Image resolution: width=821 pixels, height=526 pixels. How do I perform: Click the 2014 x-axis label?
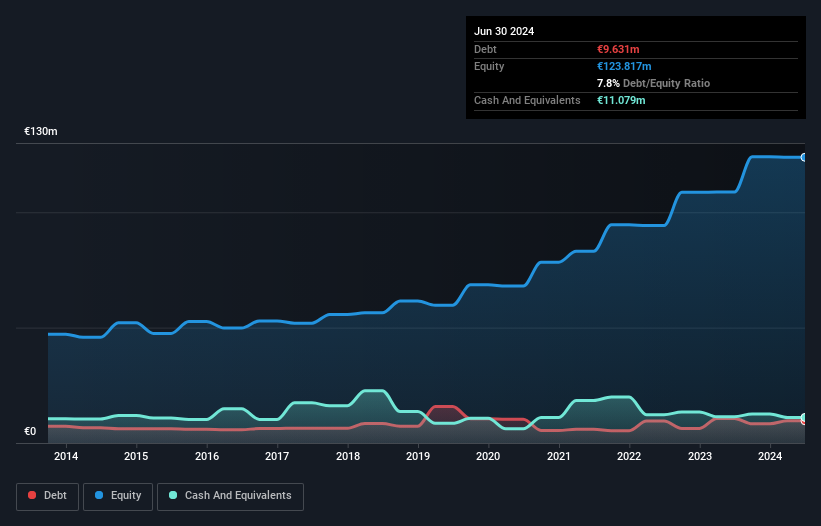click(66, 456)
